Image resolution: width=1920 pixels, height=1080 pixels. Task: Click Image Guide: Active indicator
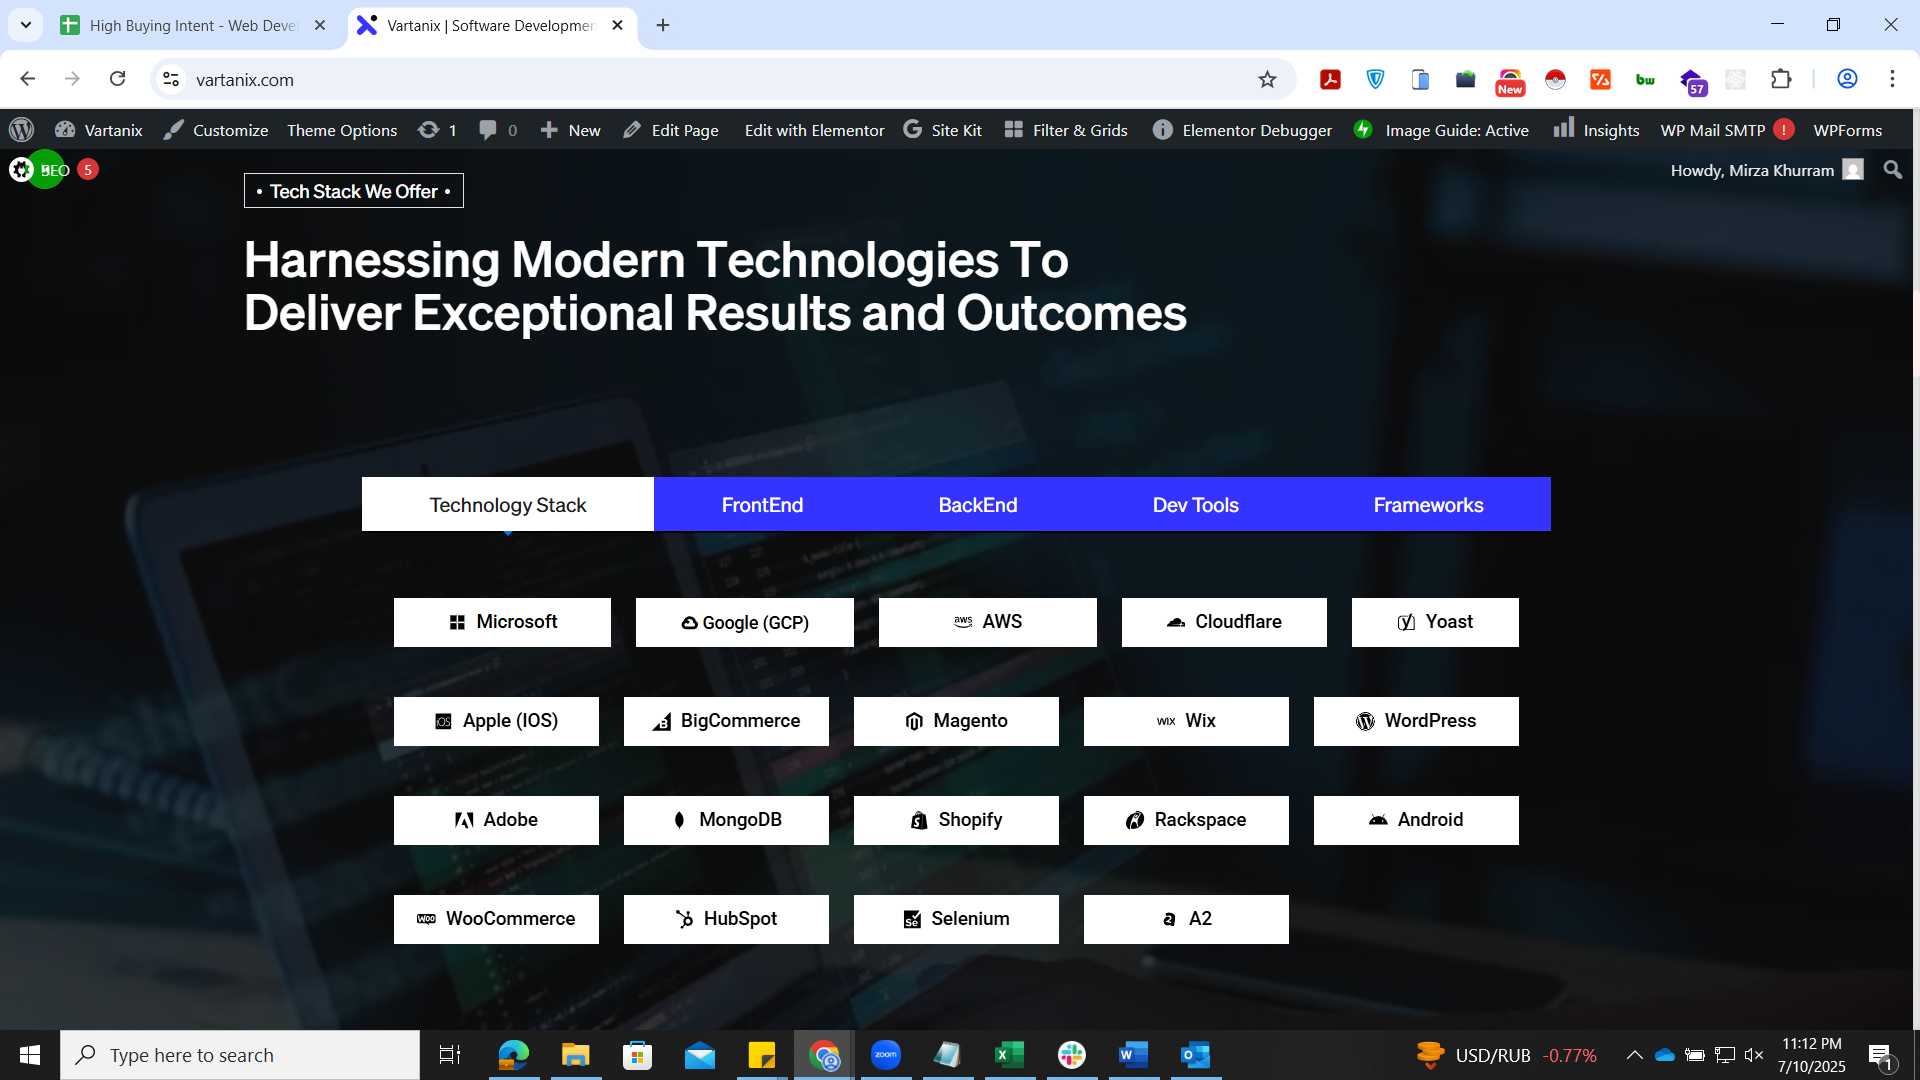pos(1441,130)
